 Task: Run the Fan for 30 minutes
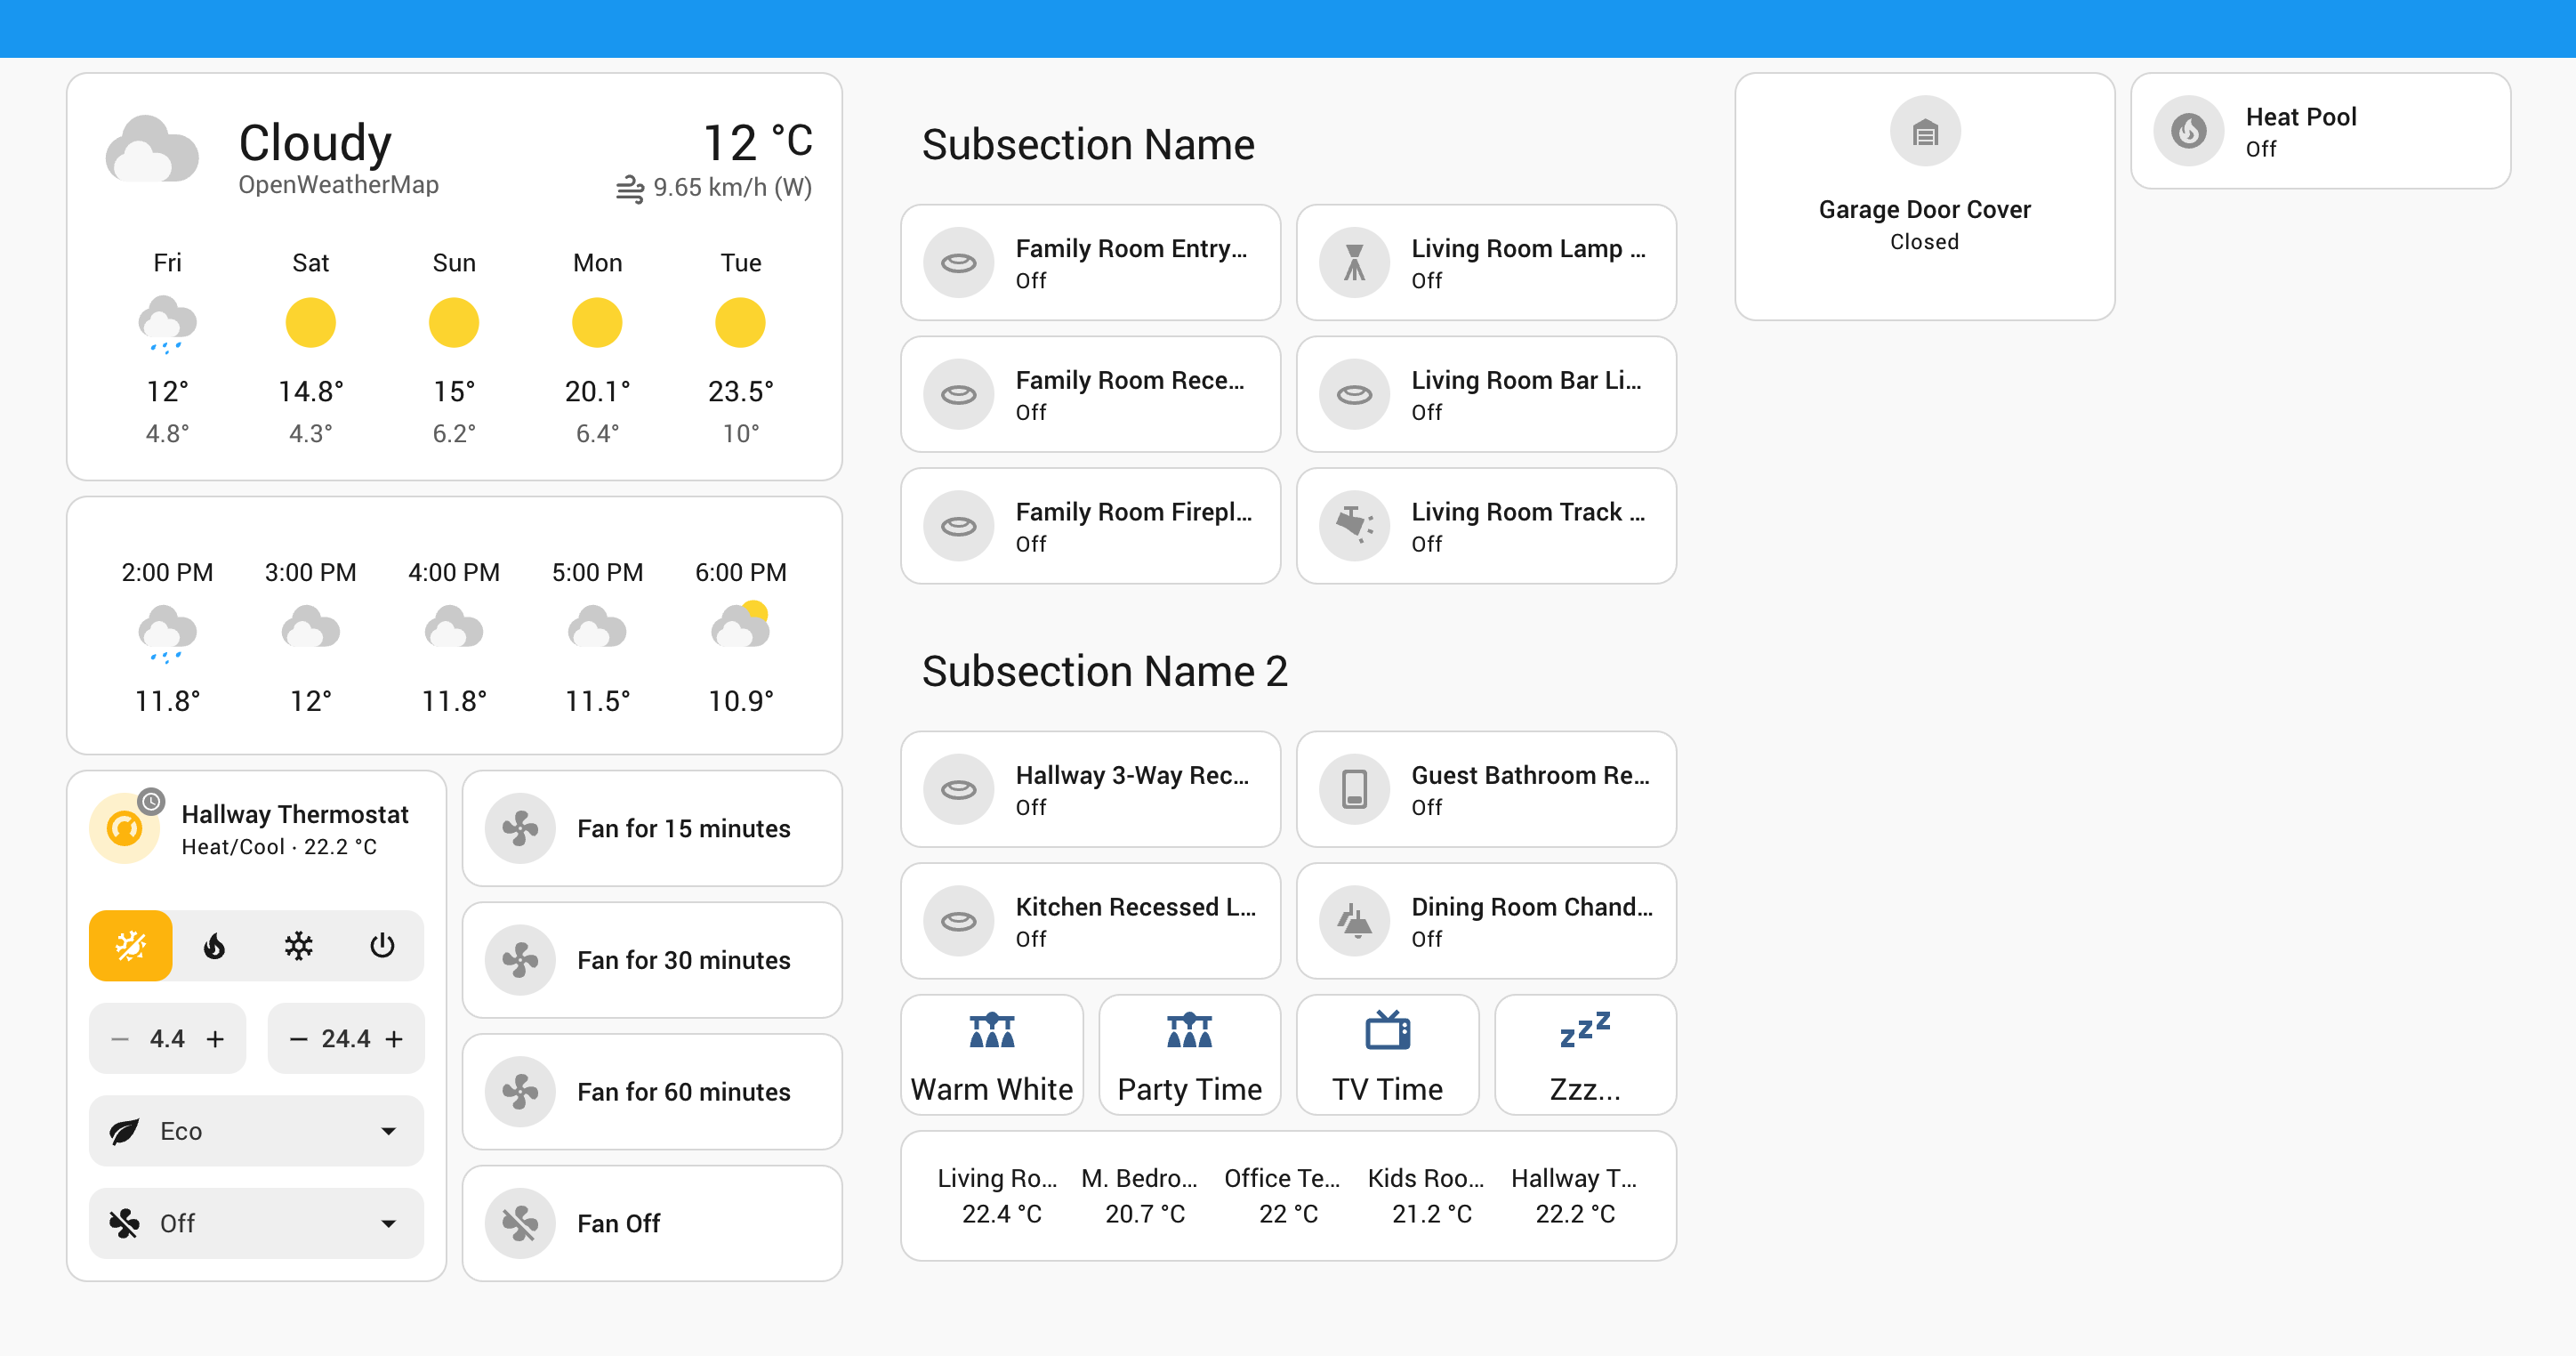coord(651,960)
